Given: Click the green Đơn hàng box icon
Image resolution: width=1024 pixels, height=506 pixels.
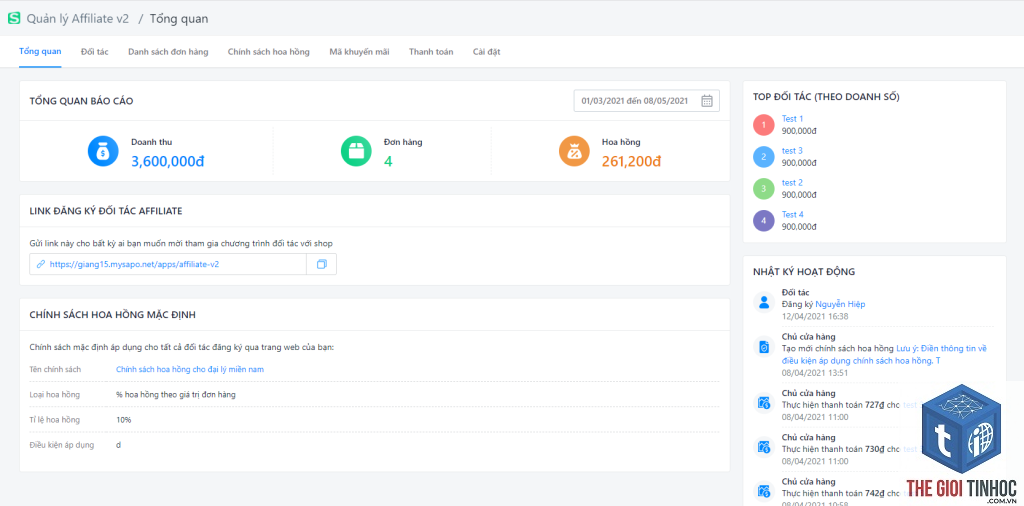Looking at the screenshot, I should (356, 151).
